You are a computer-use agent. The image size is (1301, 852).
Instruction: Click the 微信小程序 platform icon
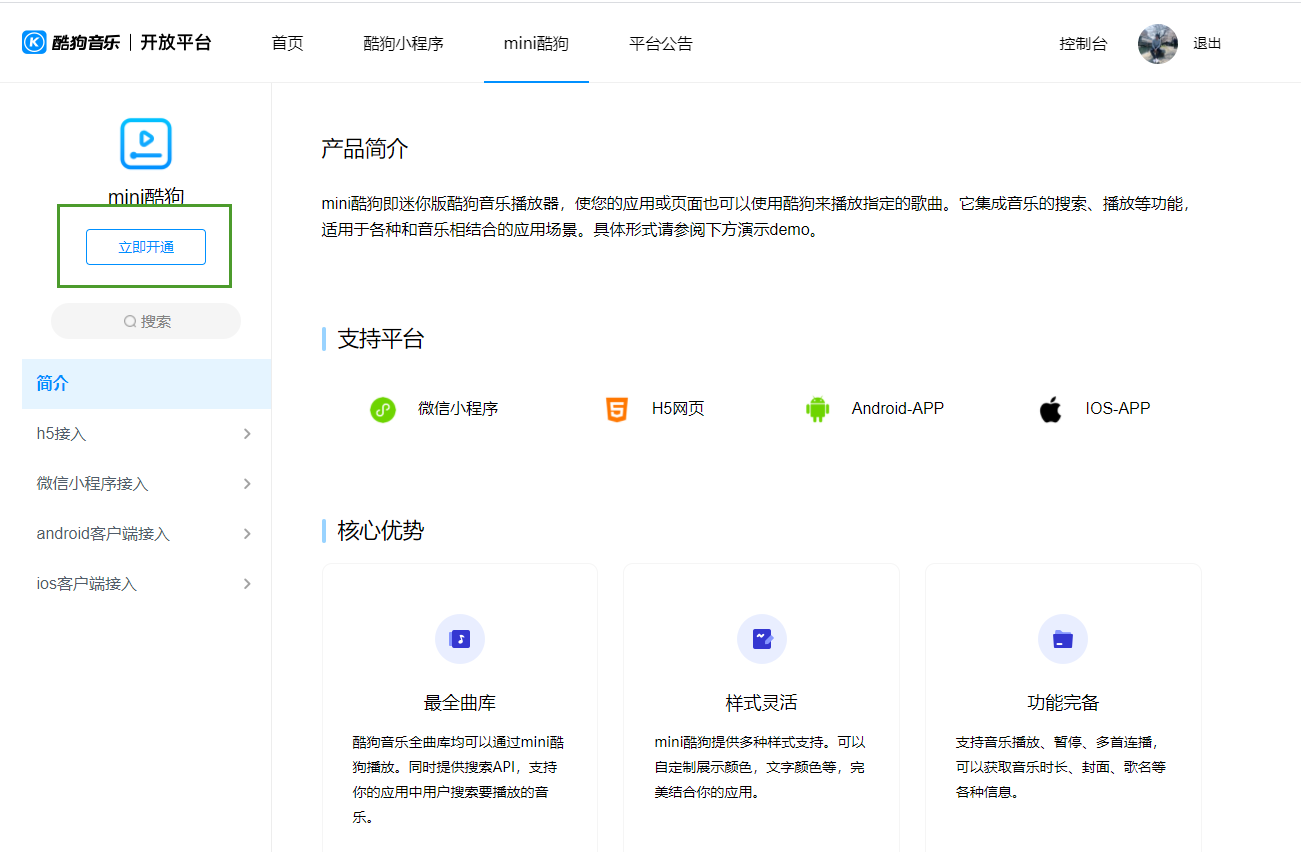[383, 409]
